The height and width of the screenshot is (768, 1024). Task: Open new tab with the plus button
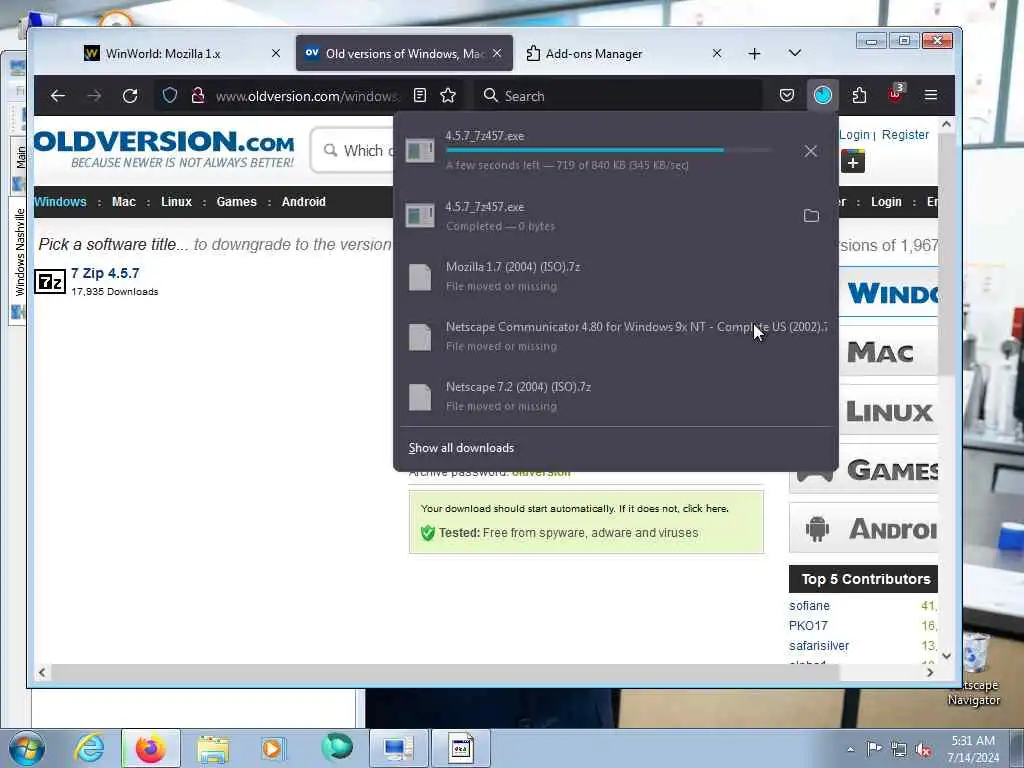[x=754, y=54]
